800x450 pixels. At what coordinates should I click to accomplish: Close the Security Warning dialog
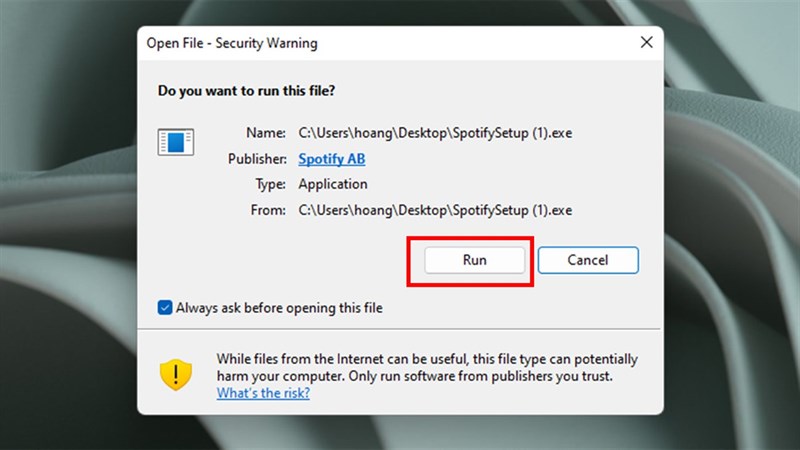coord(646,42)
